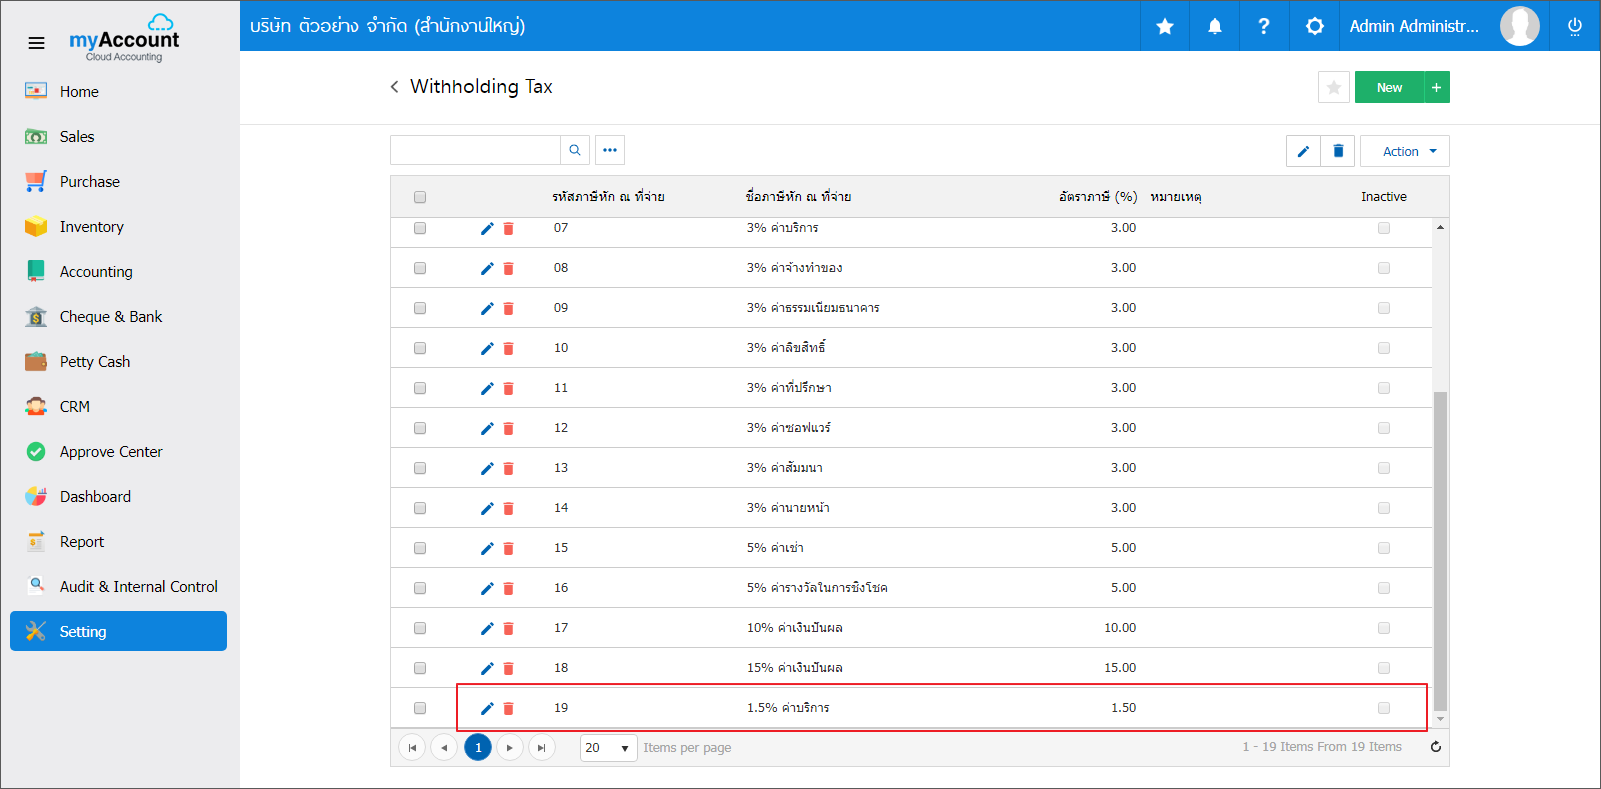
Task: Toggle Inactive checkbox for row 18
Action: [x=1384, y=668]
